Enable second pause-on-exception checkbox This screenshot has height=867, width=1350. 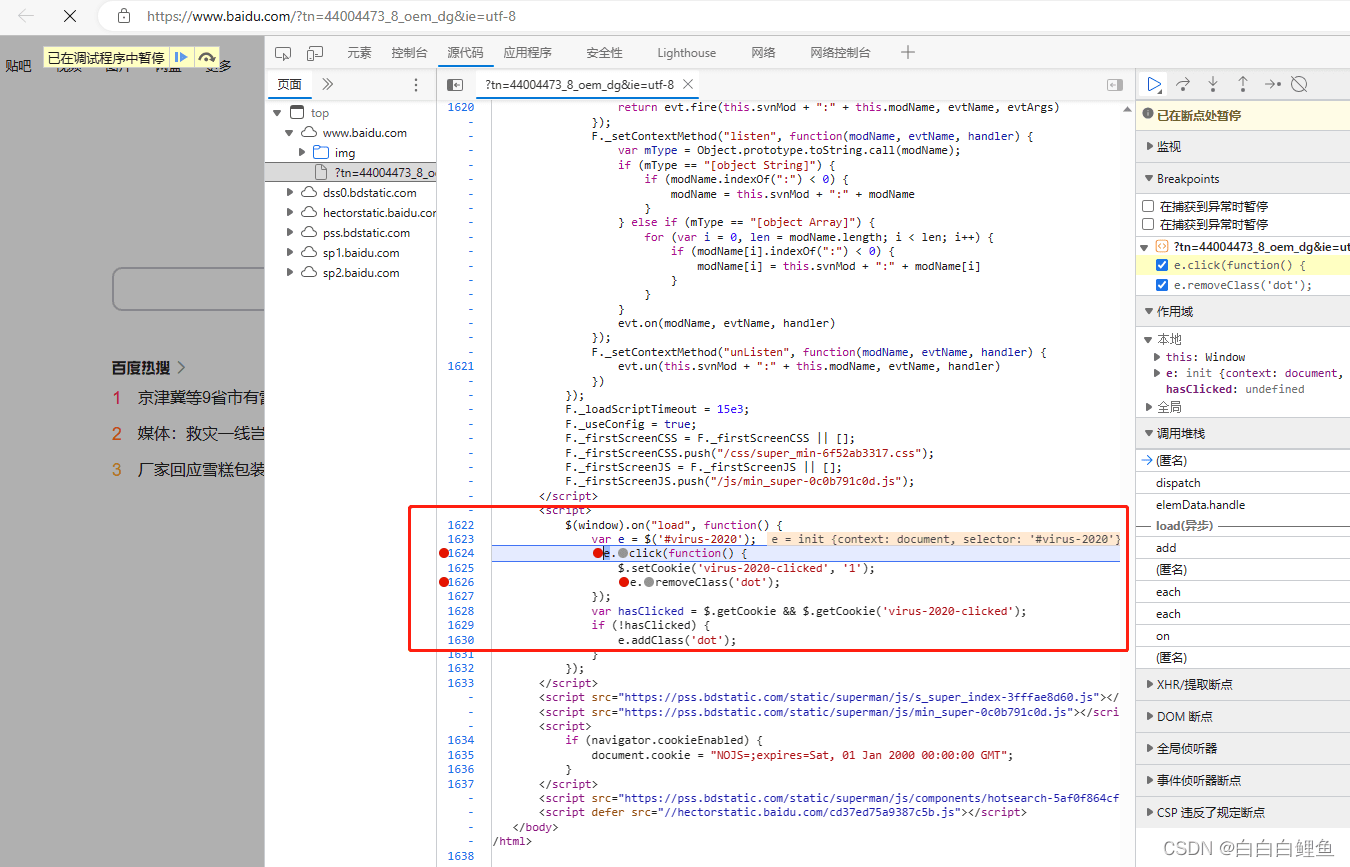pyautogui.click(x=1148, y=224)
